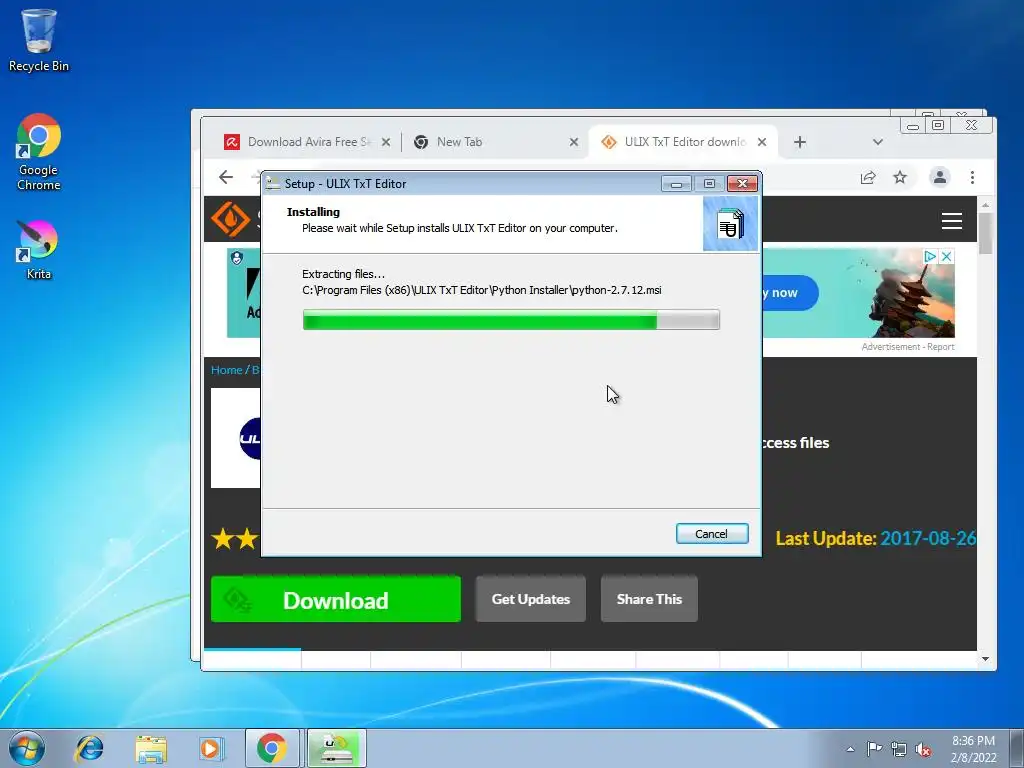Launch Internet Explorer from the taskbar
1024x768 pixels.
point(89,748)
